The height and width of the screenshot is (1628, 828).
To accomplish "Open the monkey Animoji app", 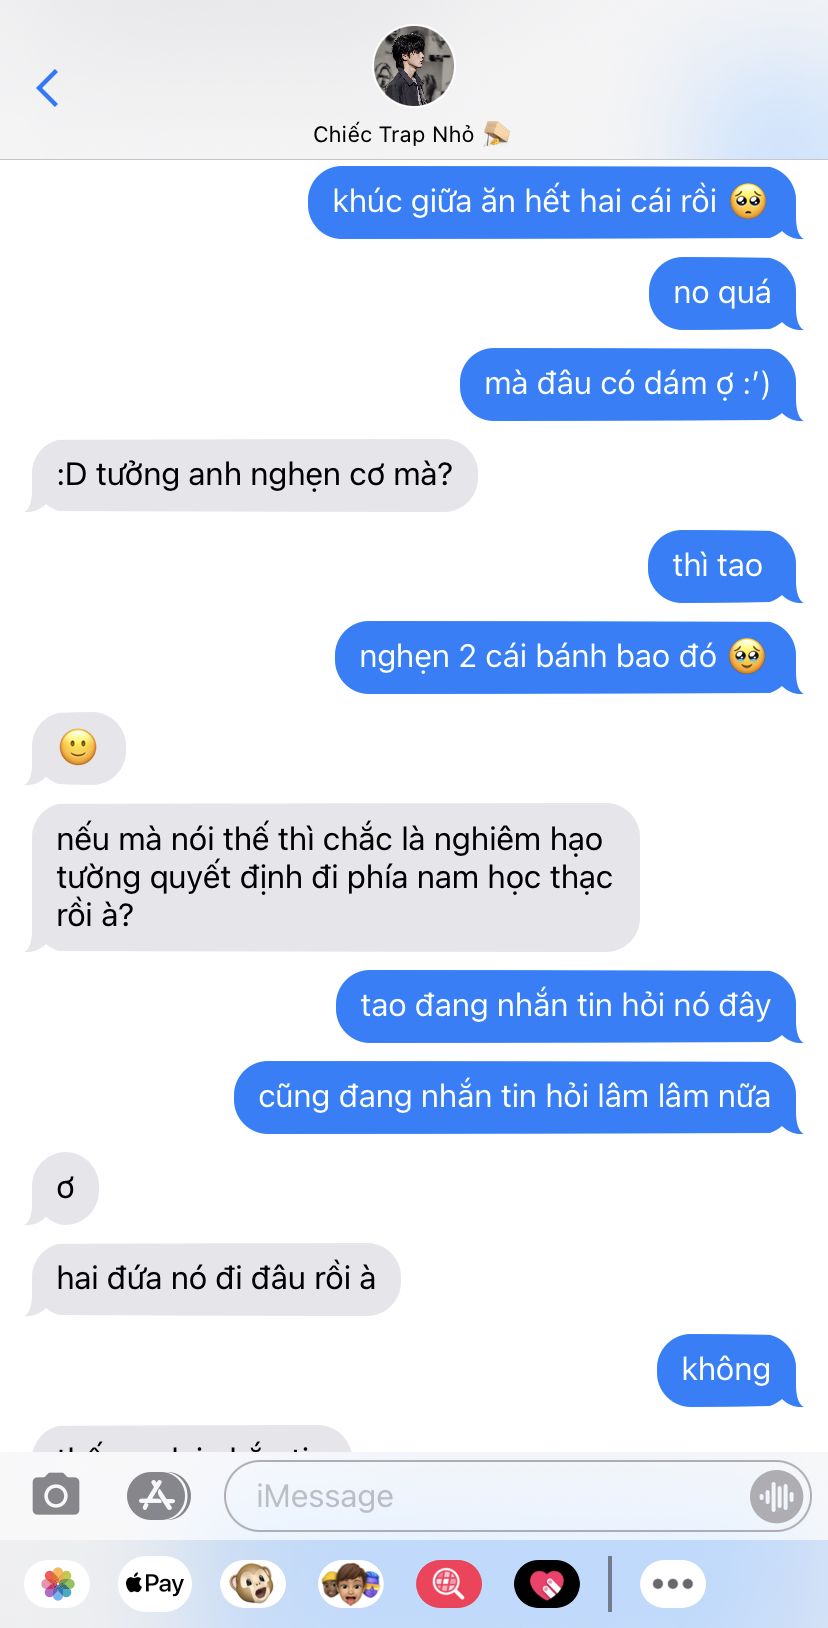I will pos(253,1584).
